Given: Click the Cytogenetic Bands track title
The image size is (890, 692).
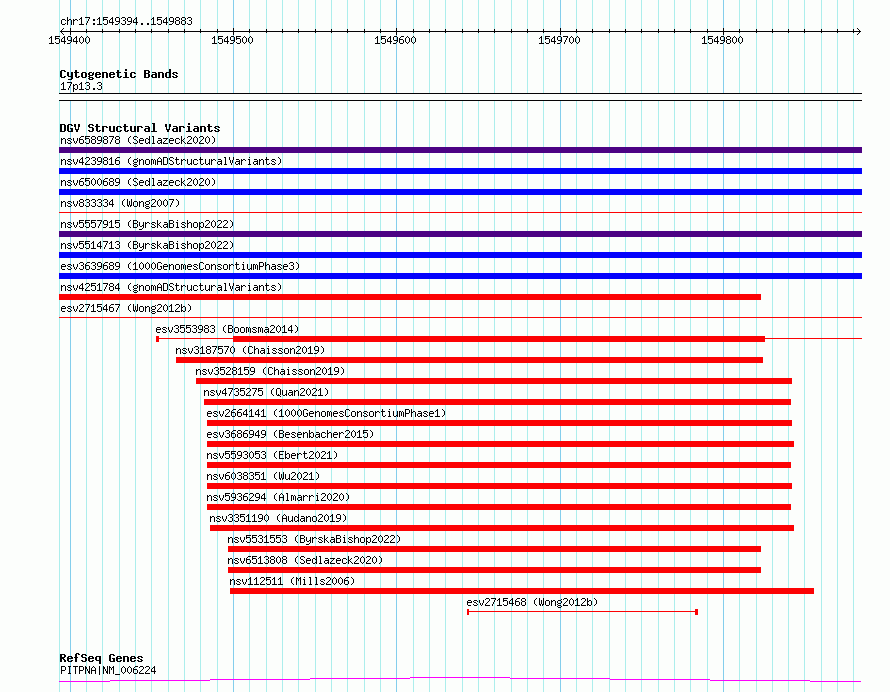Looking at the screenshot, I should coord(119,74).
